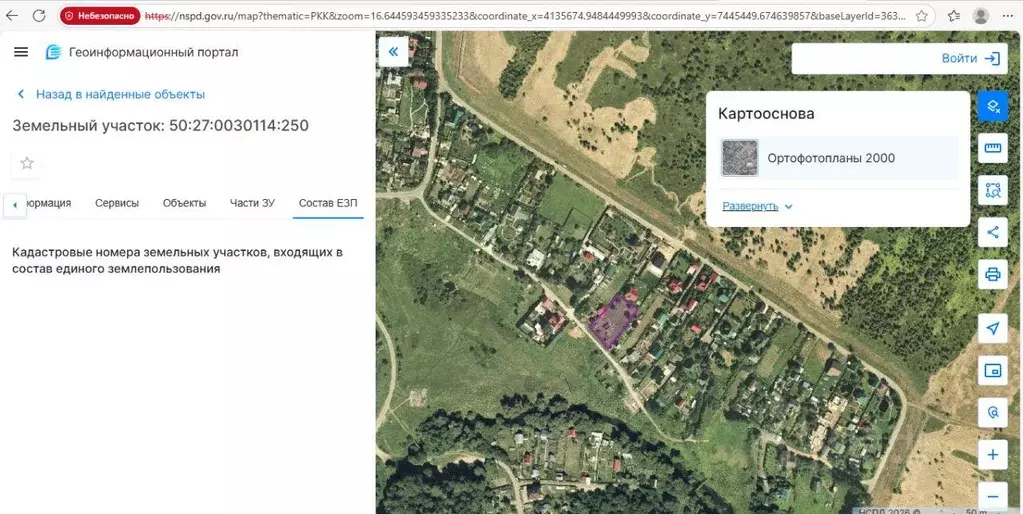
Task: Select the Состав ЕЗП tab
Action: (328, 203)
